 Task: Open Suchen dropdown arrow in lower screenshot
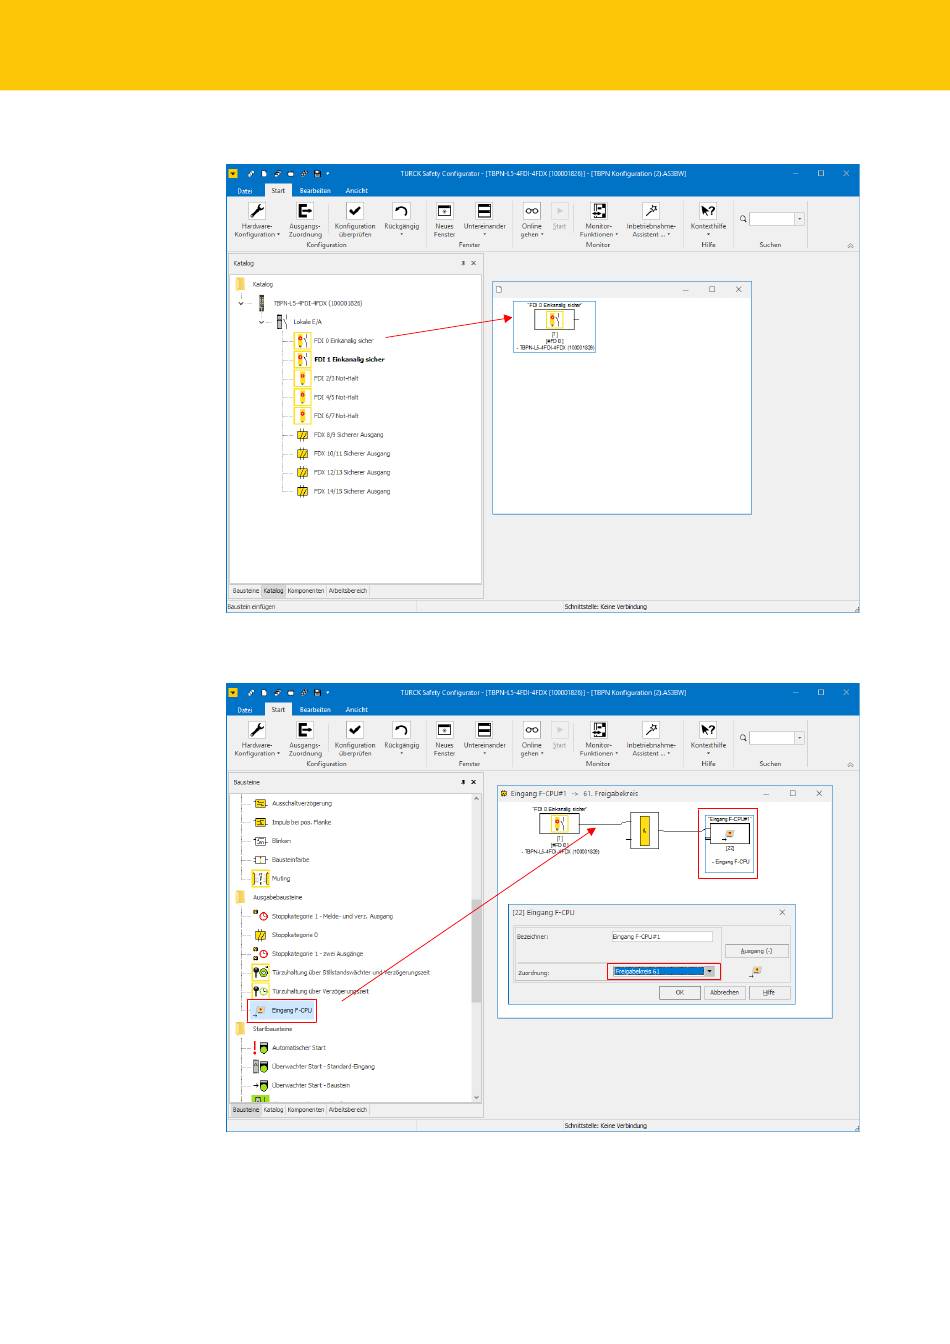pos(800,737)
